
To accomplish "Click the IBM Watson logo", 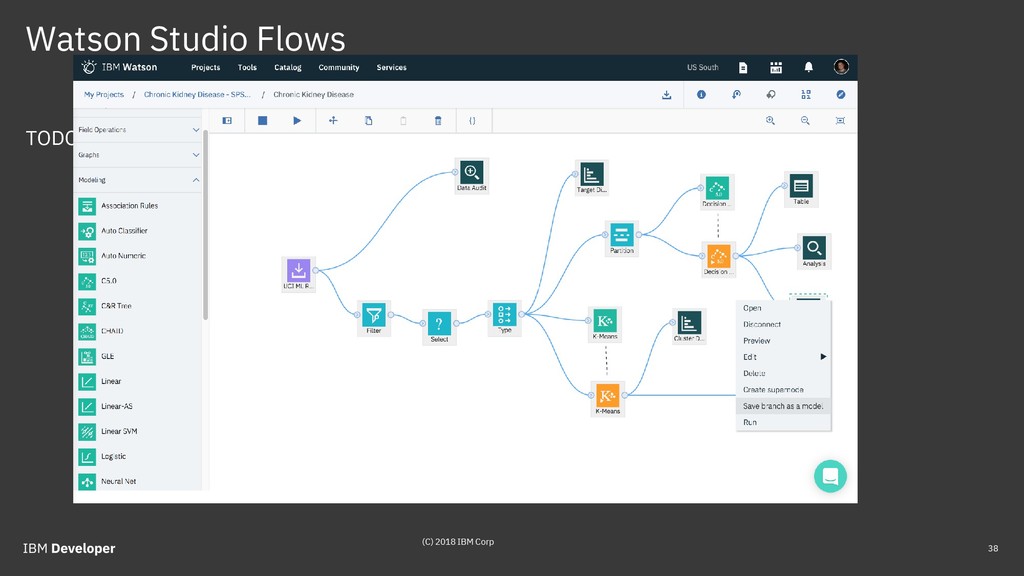I will [x=119, y=67].
